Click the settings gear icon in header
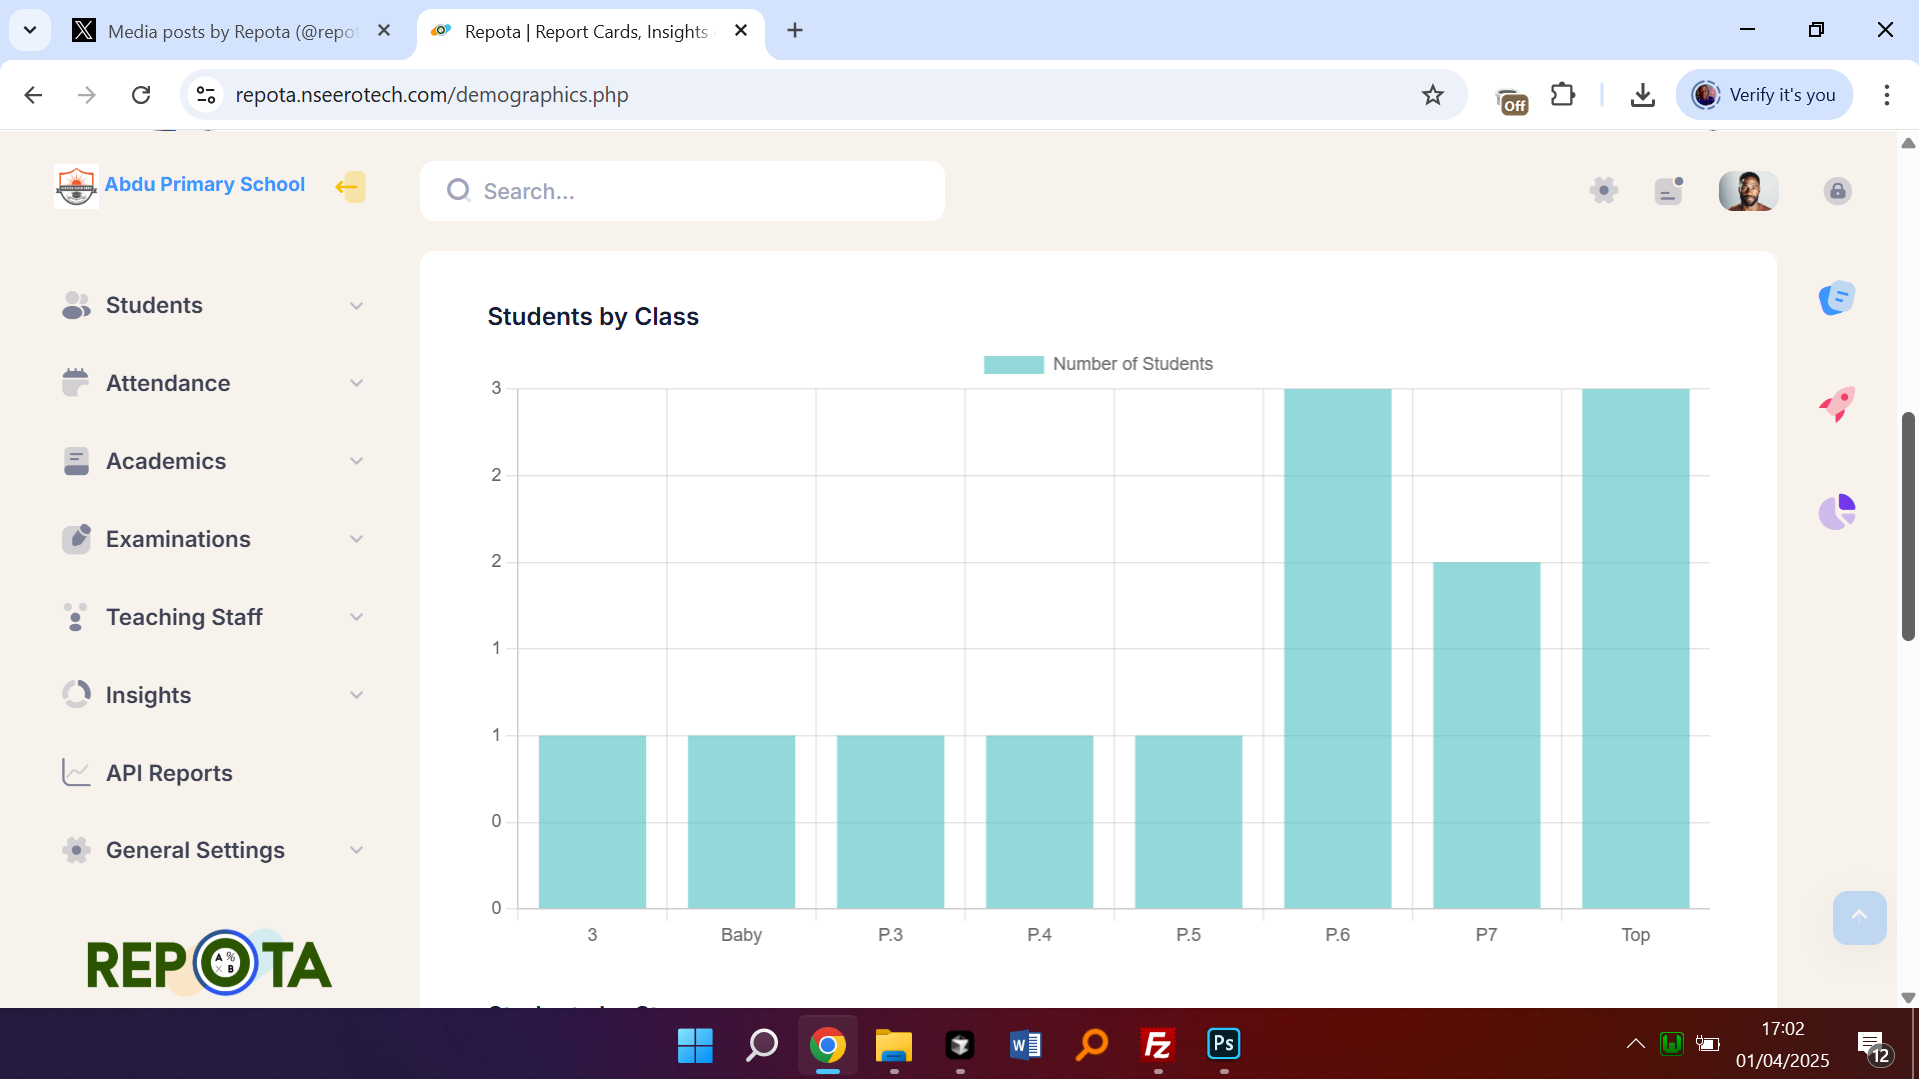The width and height of the screenshot is (1919, 1079). (1603, 190)
